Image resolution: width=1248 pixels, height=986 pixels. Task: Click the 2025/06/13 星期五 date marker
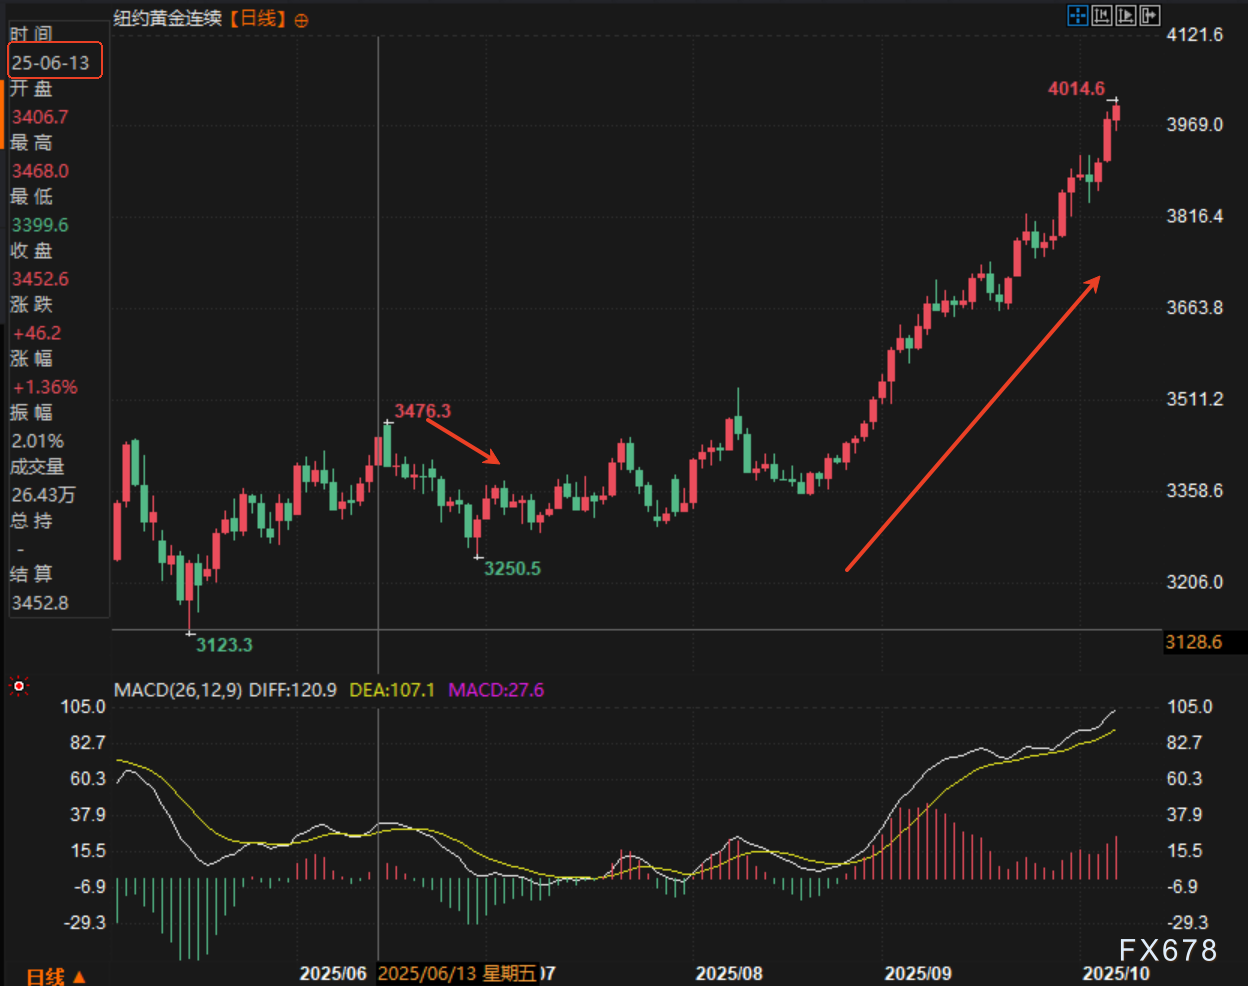457,974
